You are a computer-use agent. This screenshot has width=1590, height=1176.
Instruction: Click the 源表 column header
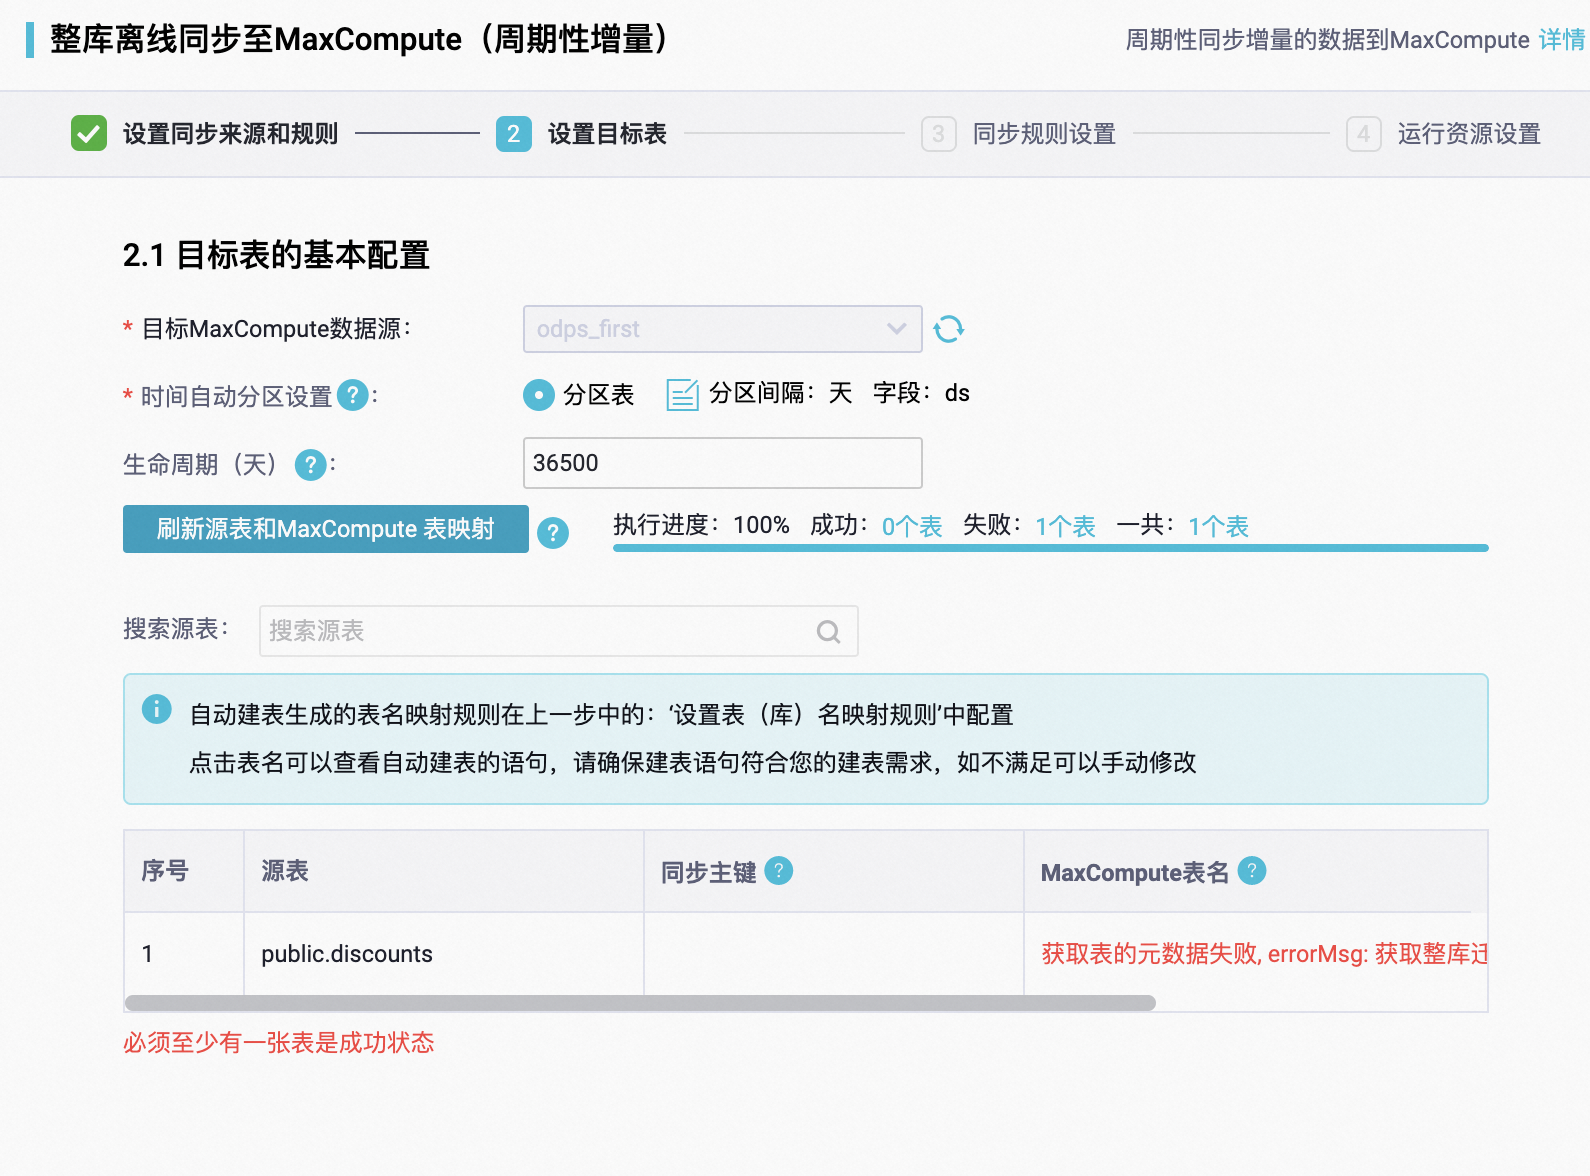click(x=444, y=871)
